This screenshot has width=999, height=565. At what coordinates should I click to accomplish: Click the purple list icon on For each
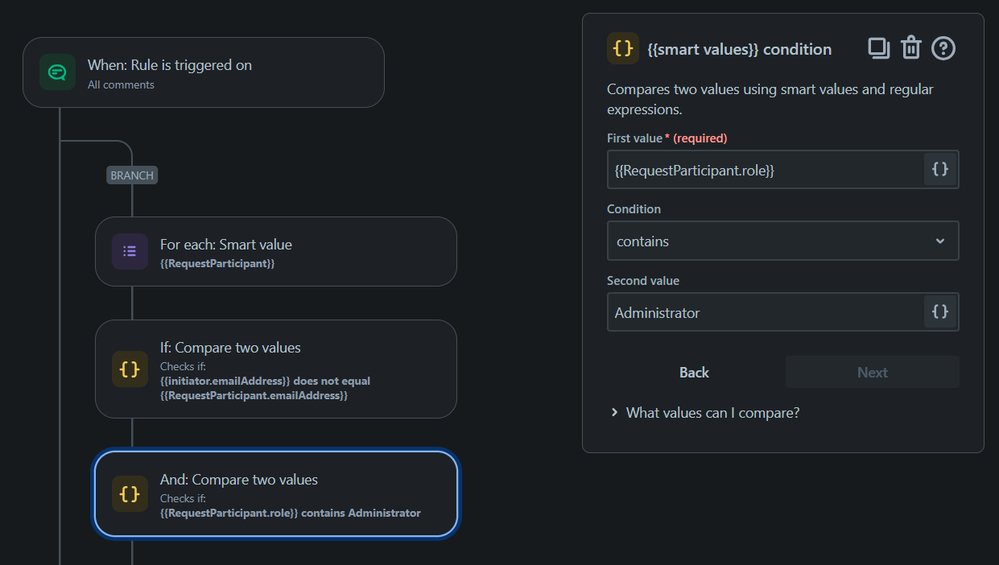(130, 252)
